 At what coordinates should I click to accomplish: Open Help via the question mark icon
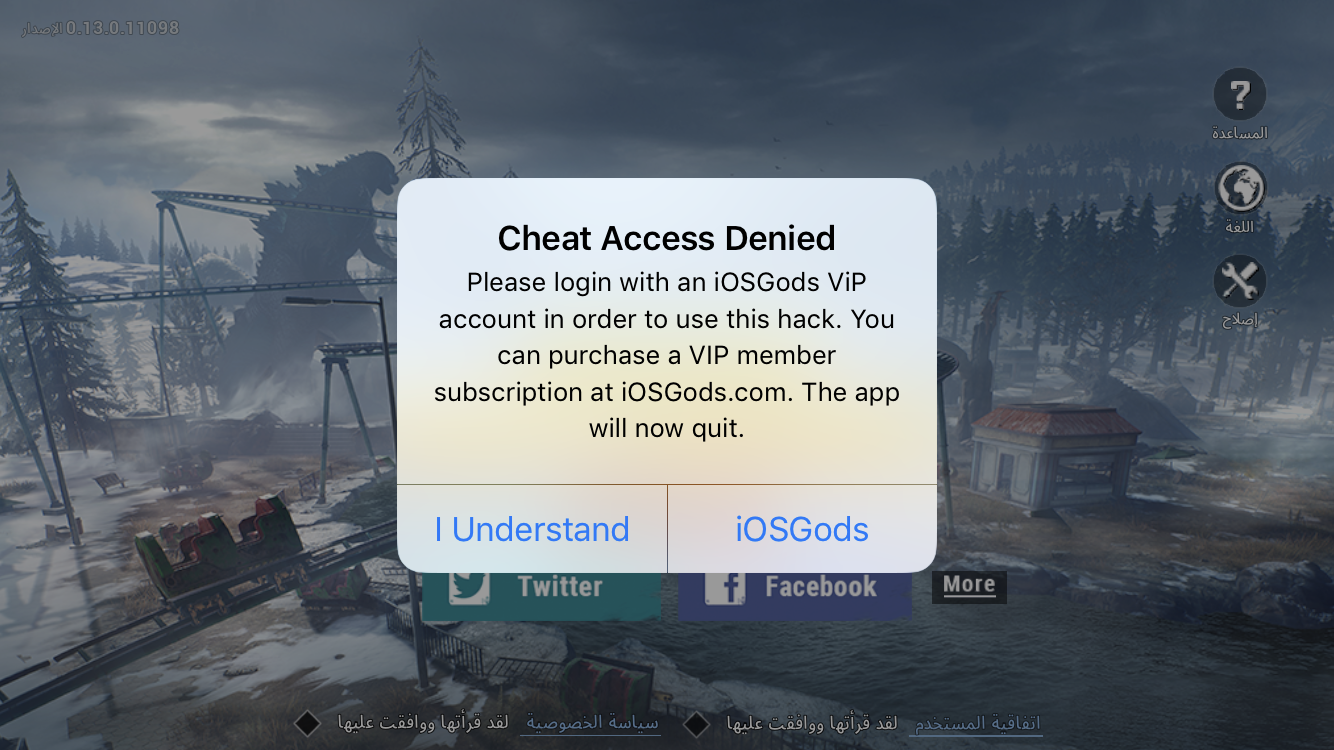pyautogui.click(x=1239, y=95)
